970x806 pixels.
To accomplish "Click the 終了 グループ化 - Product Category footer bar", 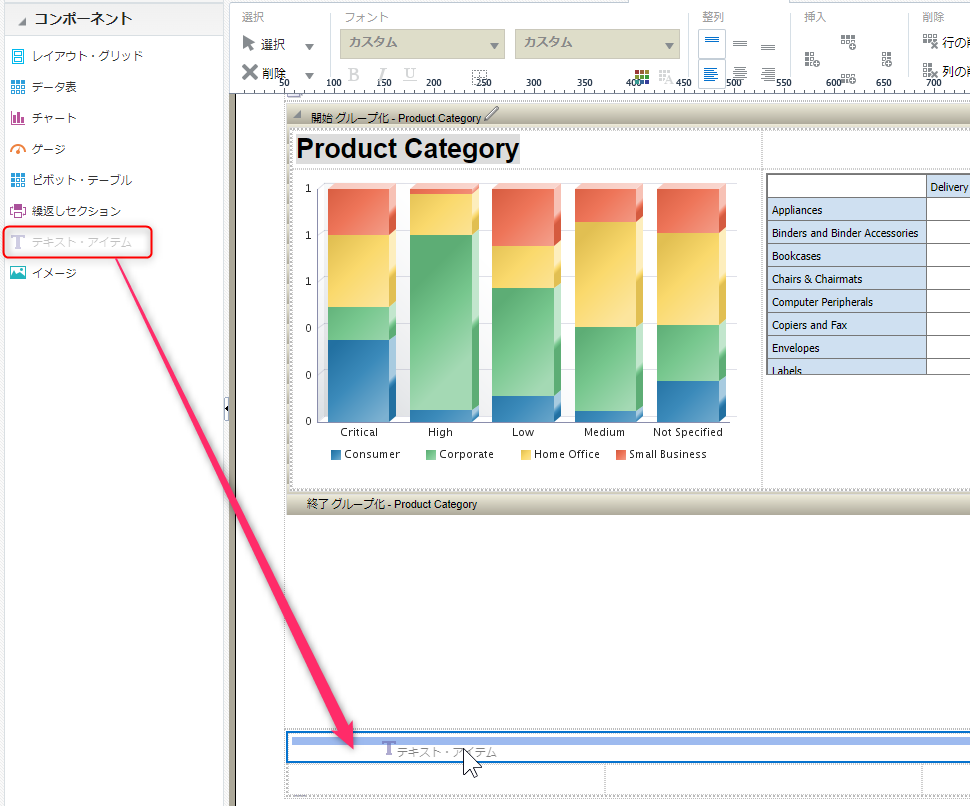I will click(x=628, y=504).
